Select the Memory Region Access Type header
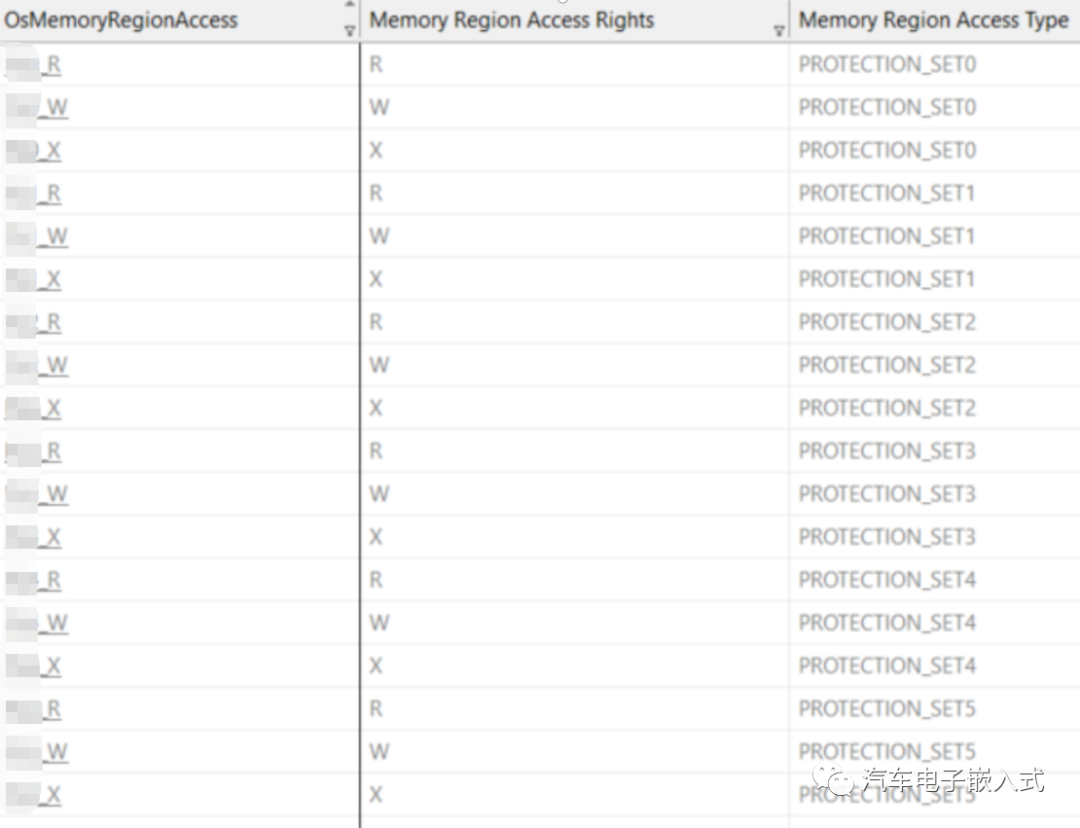The height and width of the screenshot is (828, 1080). tap(933, 20)
